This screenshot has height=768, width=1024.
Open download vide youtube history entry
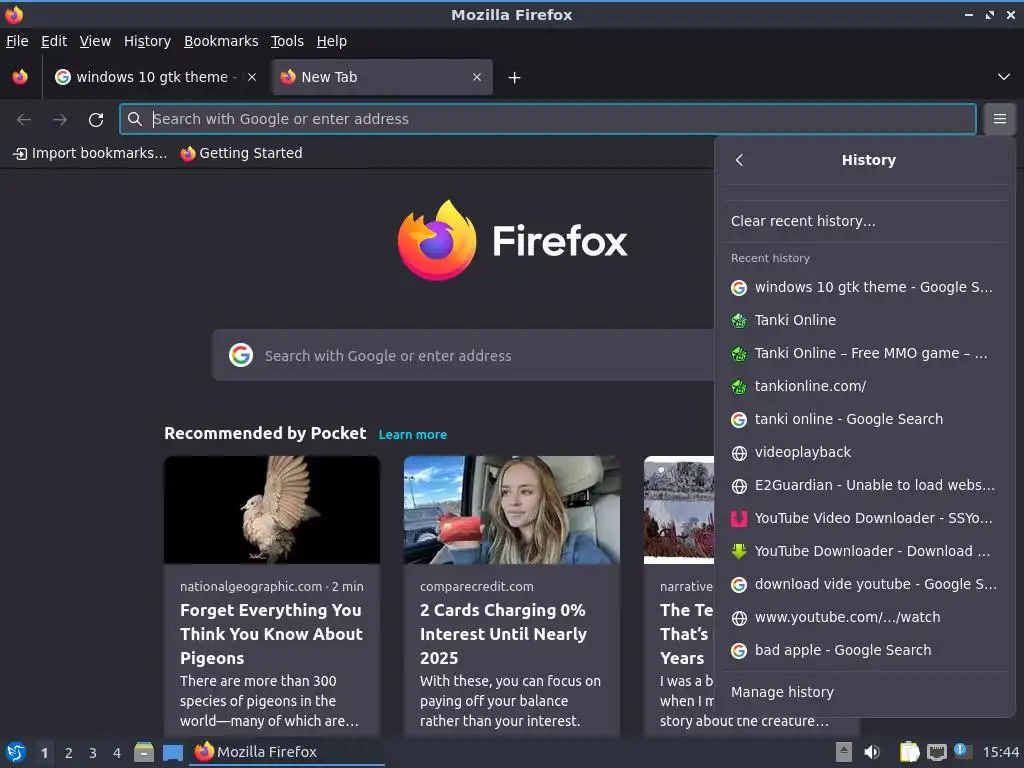[865, 584]
